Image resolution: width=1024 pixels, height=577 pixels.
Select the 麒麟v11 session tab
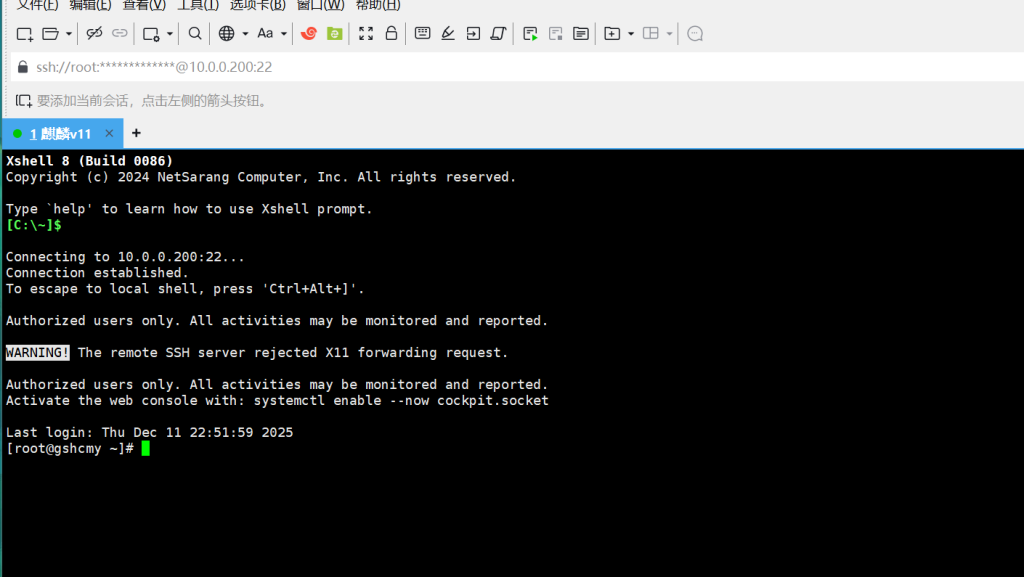click(60, 133)
